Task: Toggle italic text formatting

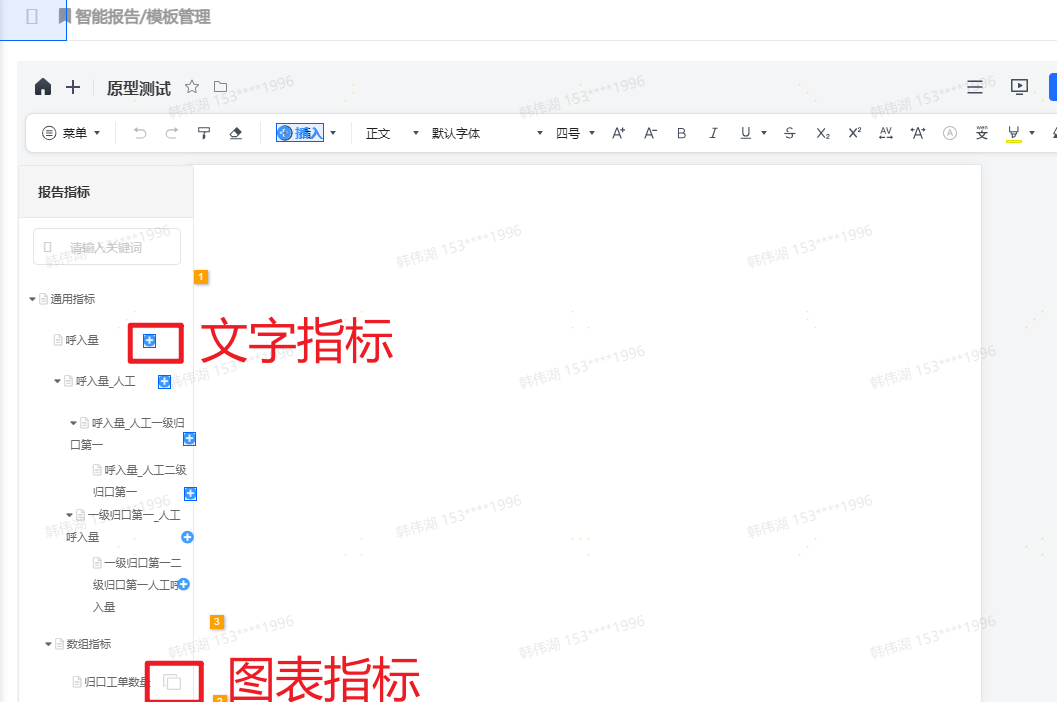Action: tap(713, 133)
